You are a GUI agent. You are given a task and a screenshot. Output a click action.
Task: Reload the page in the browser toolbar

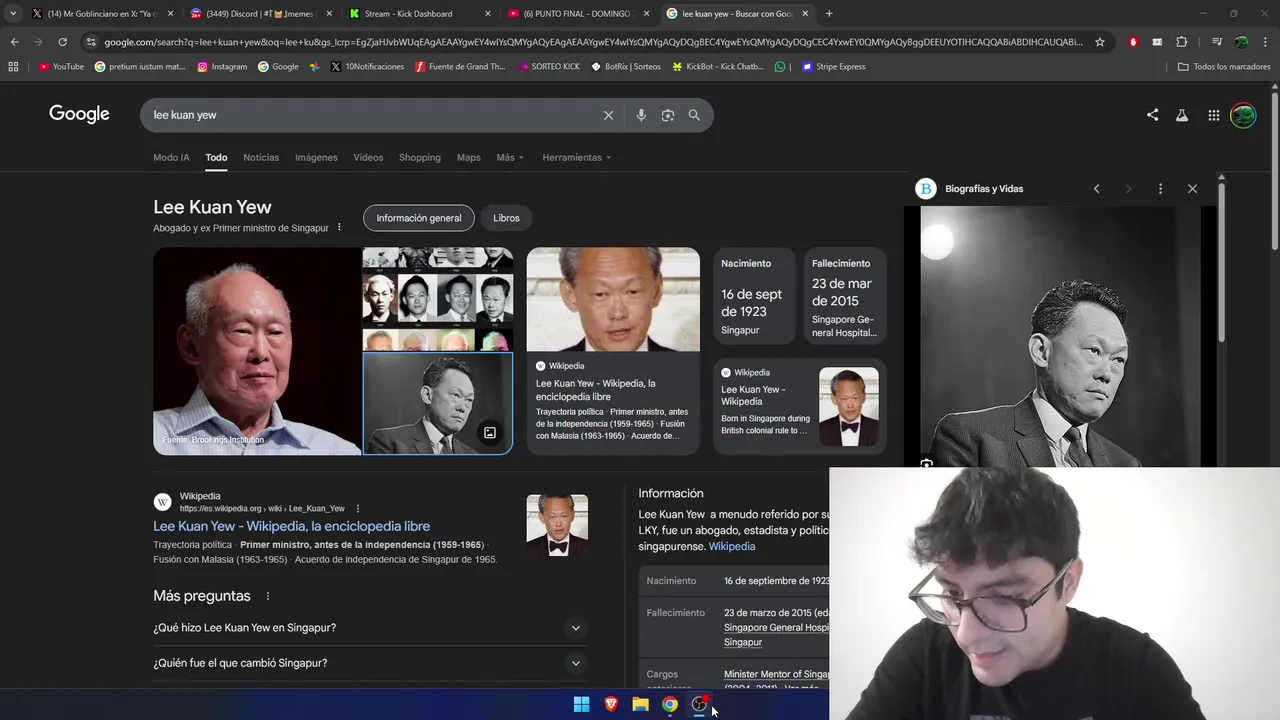coord(62,42)
